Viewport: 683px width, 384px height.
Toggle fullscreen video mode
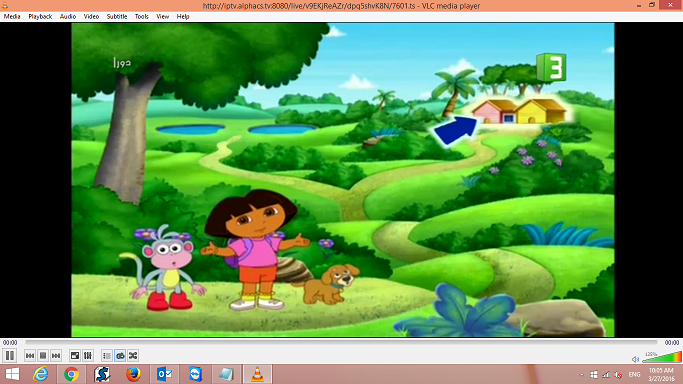[x=75, y=356]
